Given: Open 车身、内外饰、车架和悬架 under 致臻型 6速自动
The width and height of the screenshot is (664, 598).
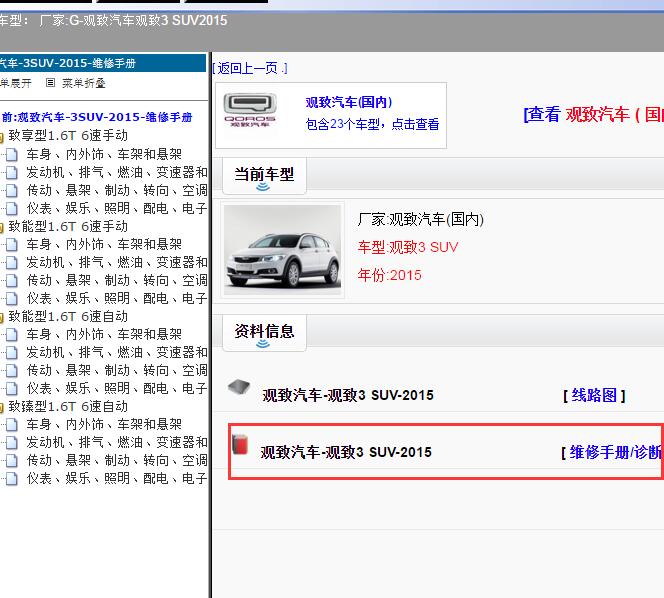Looking at the screenshot, I should 104,424.
